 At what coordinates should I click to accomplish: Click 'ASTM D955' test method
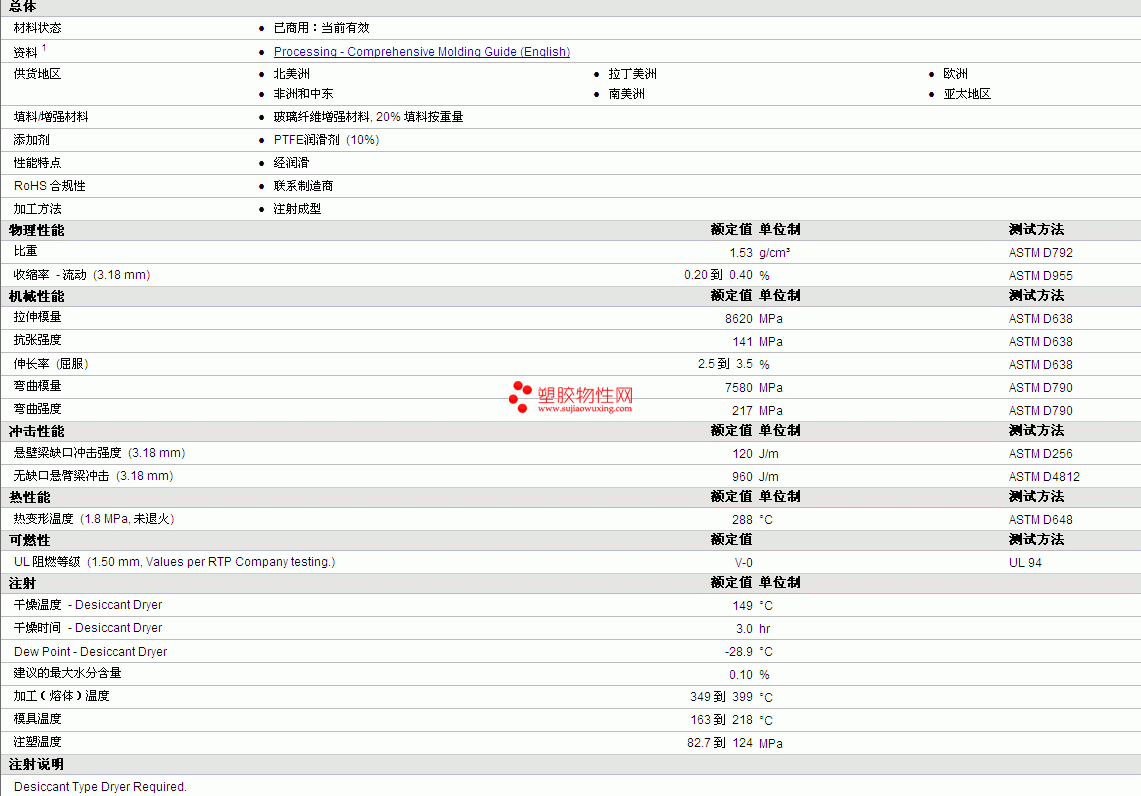point(1041,276)
